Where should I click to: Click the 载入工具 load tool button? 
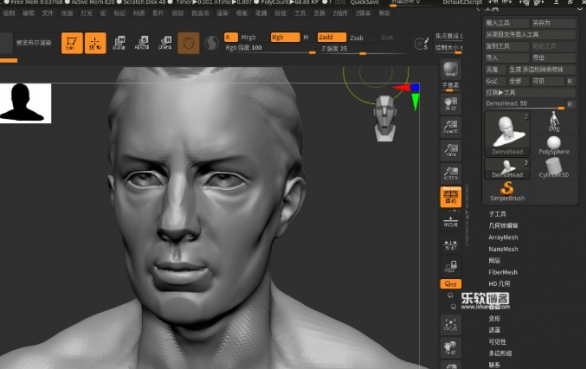506,23
